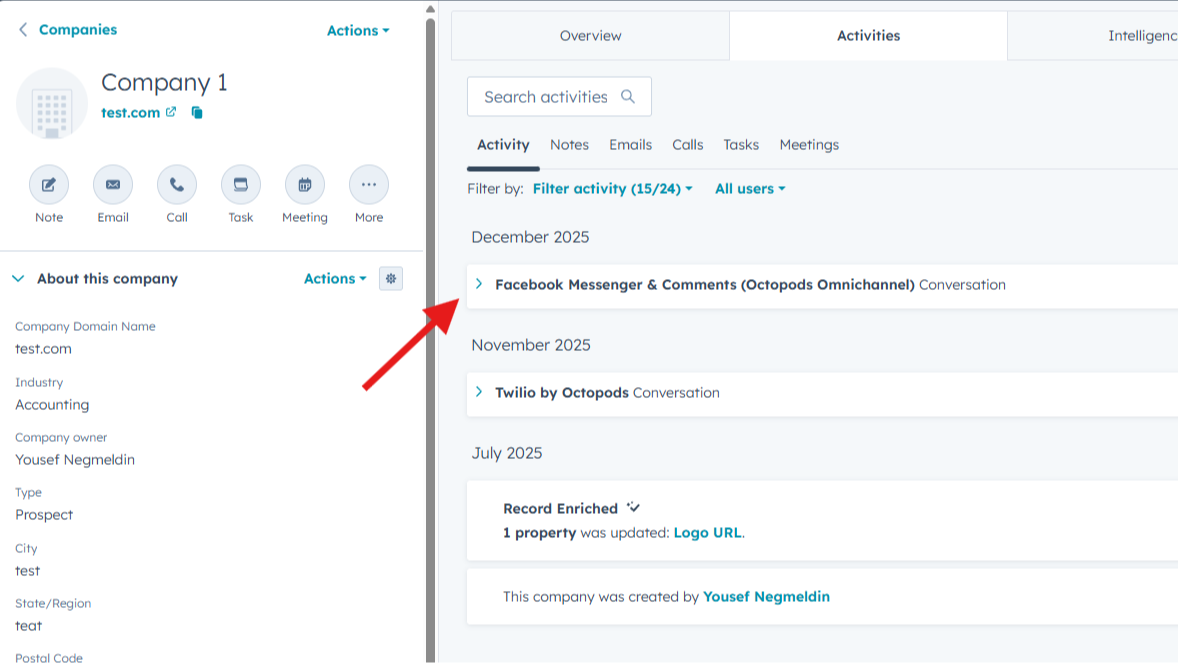
Task: Open the More options icon
Action: click(368, 184)
